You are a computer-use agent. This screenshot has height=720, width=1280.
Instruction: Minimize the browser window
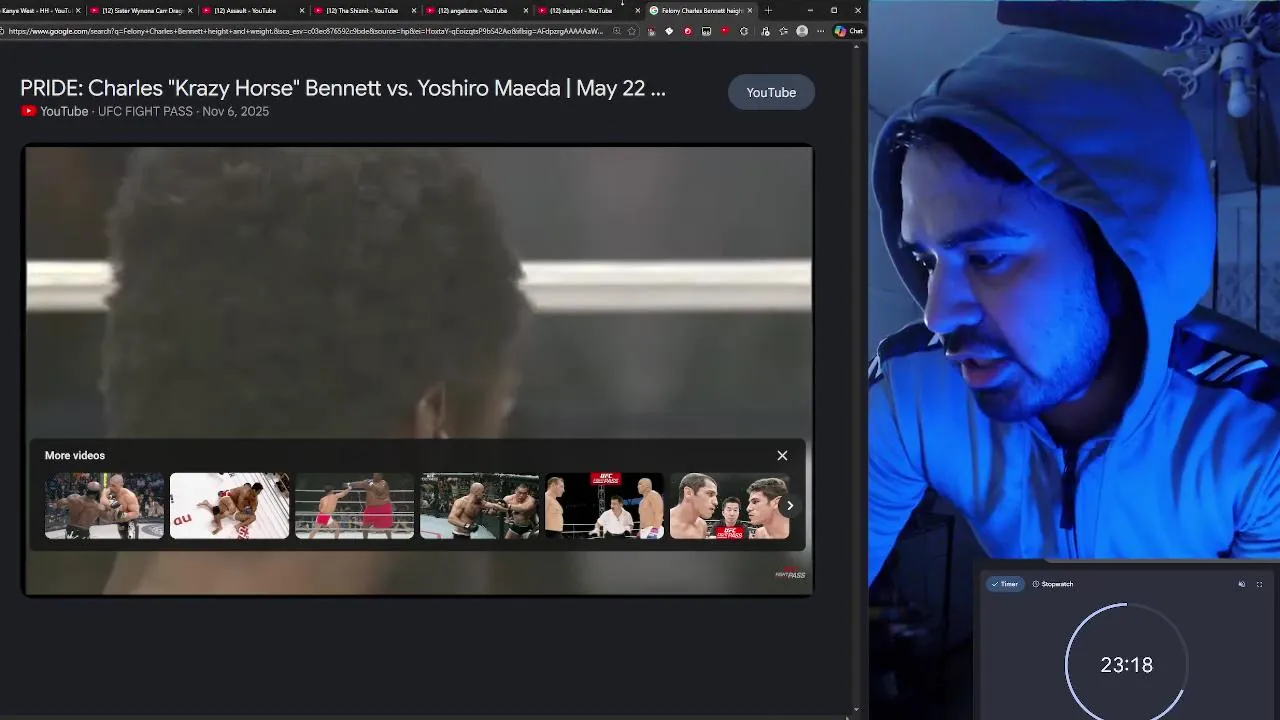pos(810,10)
